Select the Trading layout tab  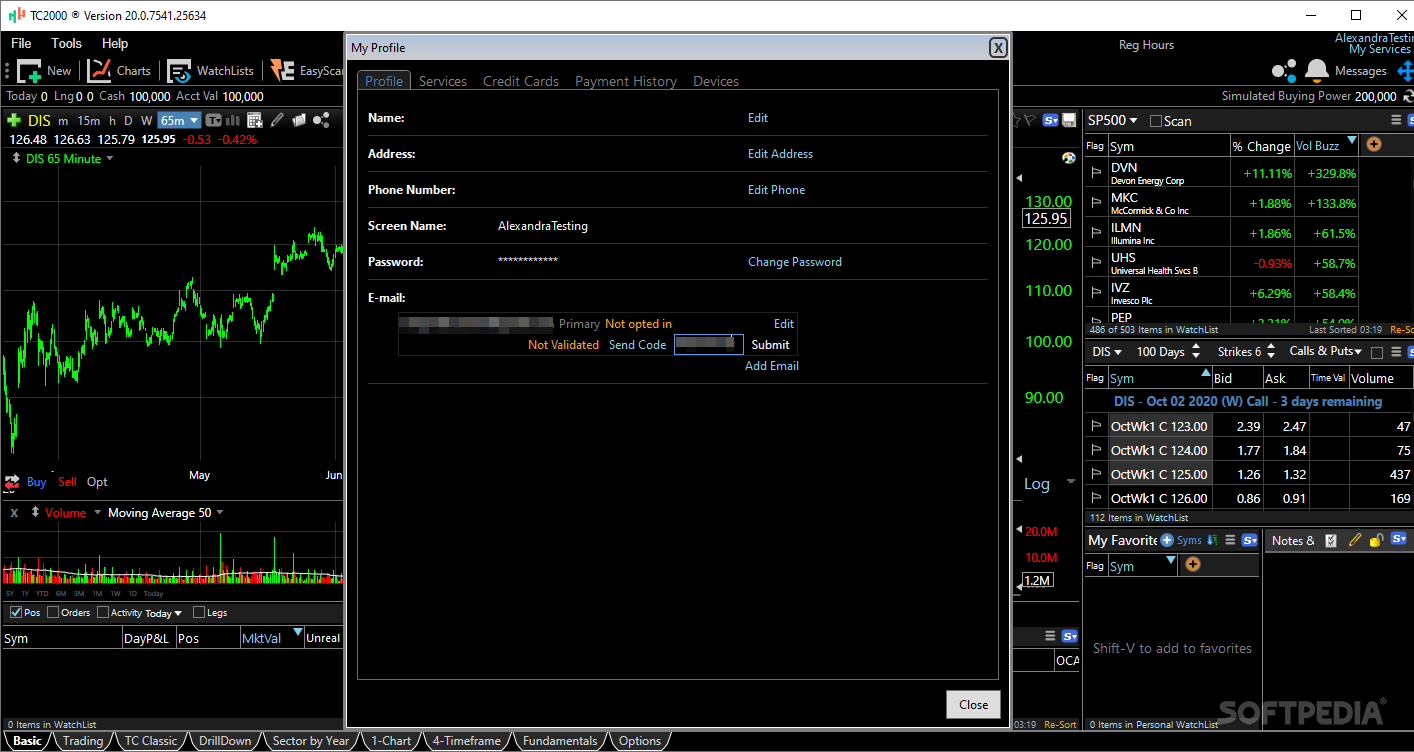pyautogui.click(x=83, y=741)
